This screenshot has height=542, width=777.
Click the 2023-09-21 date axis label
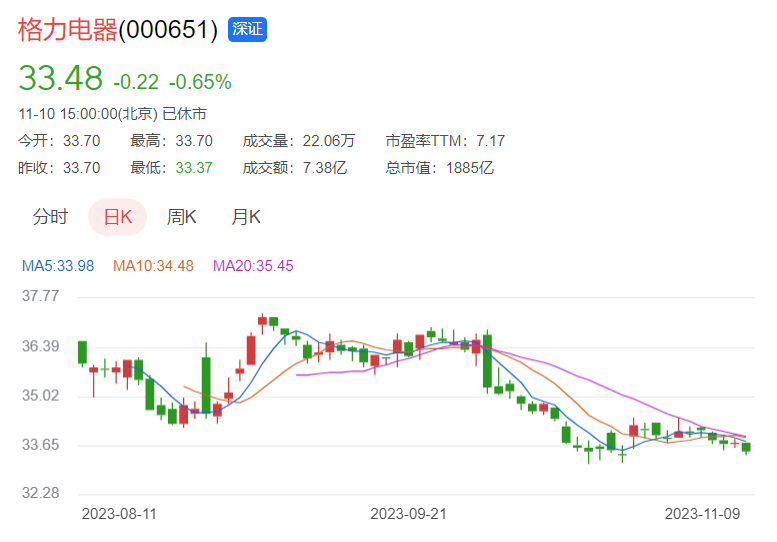408,514
